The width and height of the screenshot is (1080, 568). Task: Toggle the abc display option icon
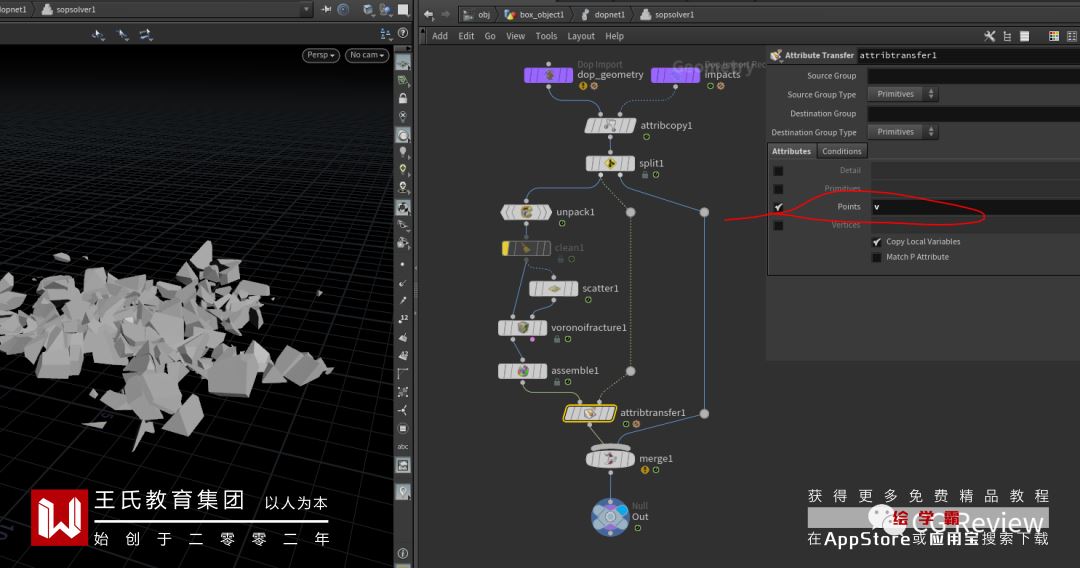(x=403, y=447)
